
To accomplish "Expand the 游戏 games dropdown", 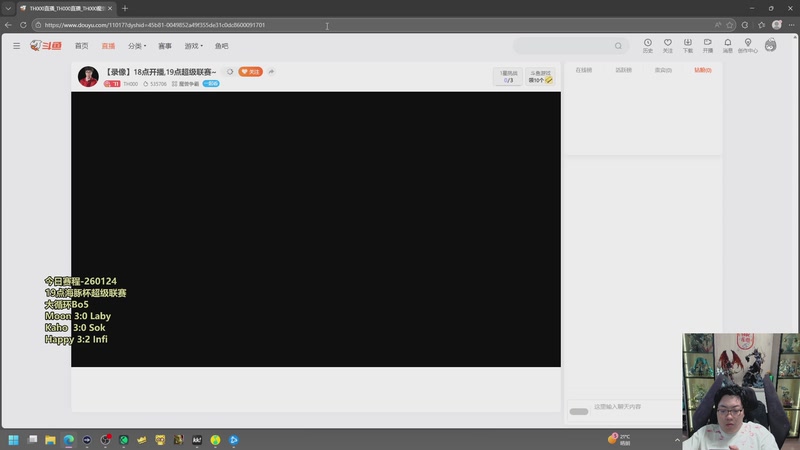I will [x=193, y=46].
